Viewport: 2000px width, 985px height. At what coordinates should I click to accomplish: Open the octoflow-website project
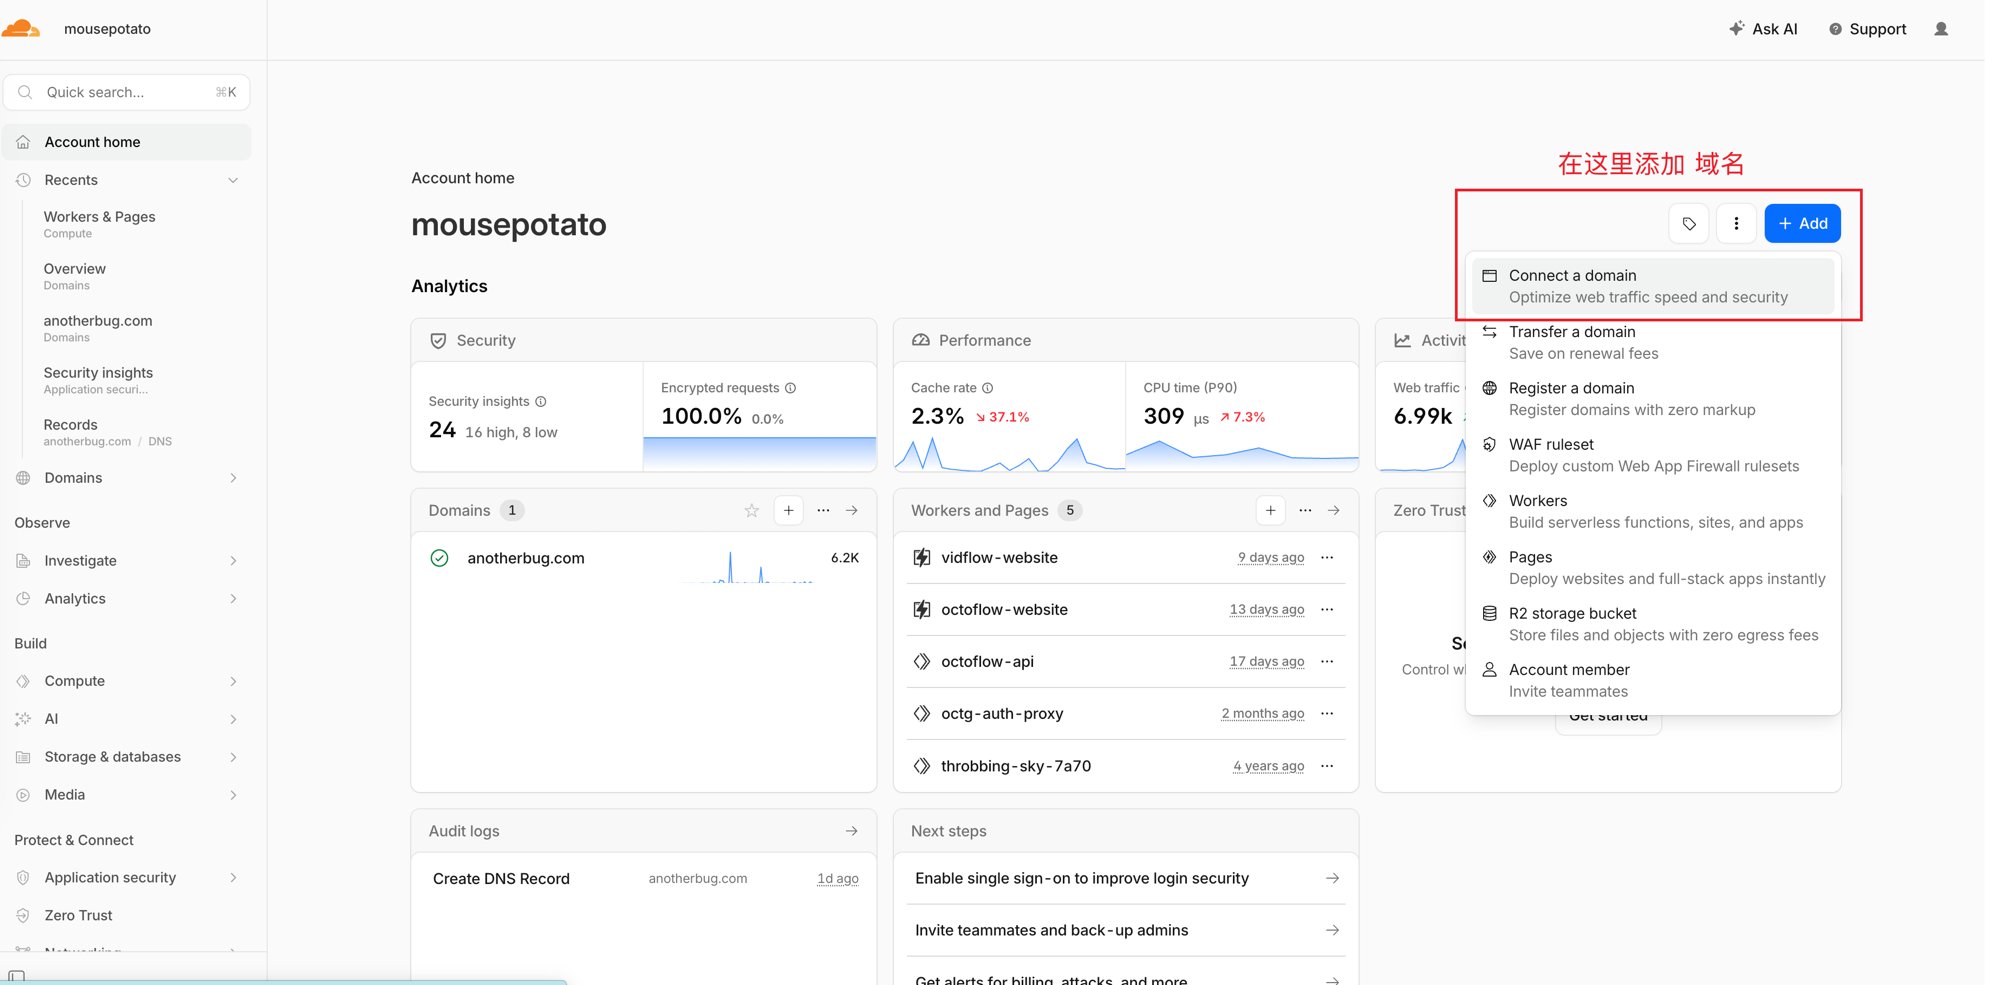(1004, 609)
